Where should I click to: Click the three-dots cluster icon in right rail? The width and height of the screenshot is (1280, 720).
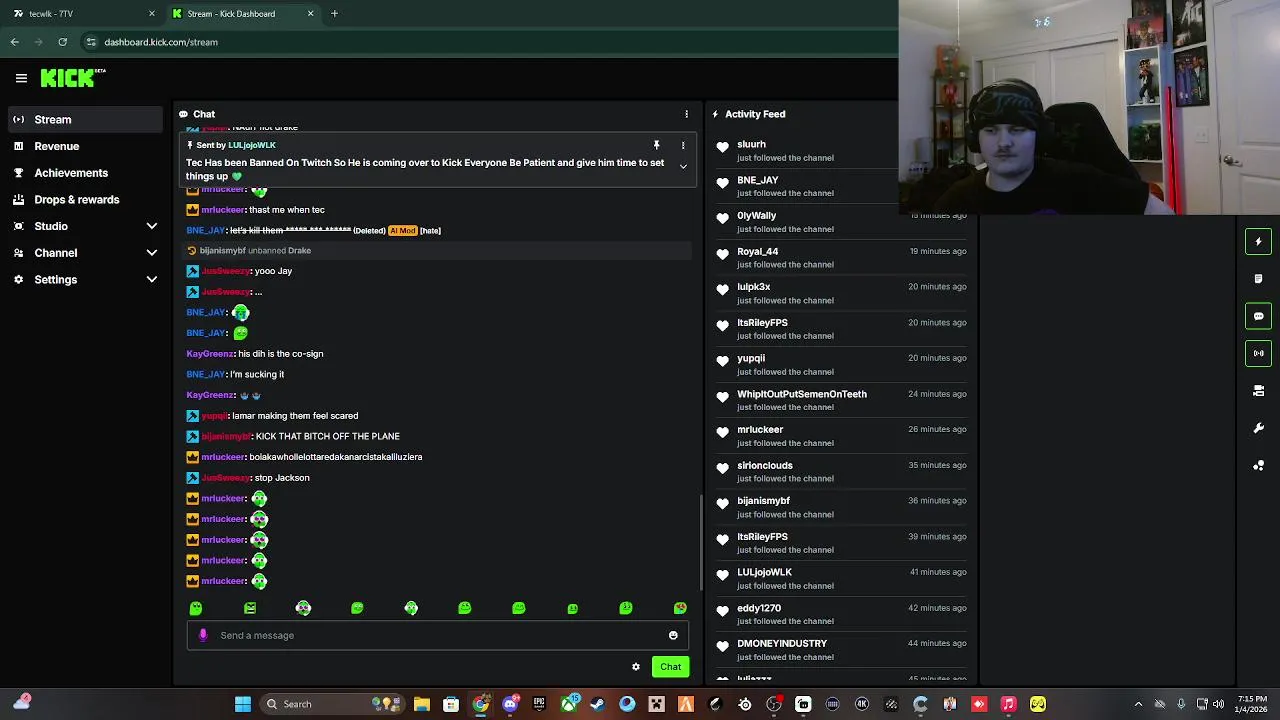pos(1258,466)
